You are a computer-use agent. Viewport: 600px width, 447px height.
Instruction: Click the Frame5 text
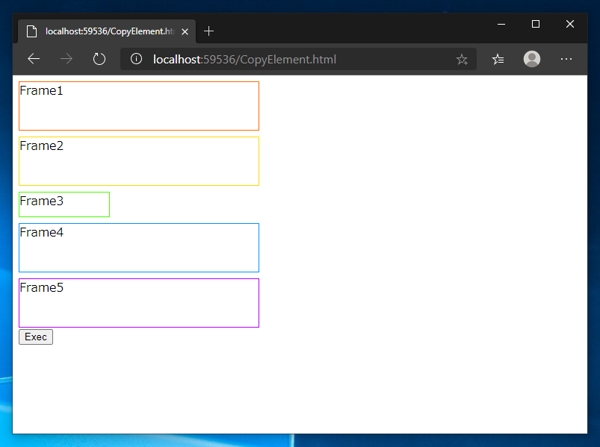point(42,287)
